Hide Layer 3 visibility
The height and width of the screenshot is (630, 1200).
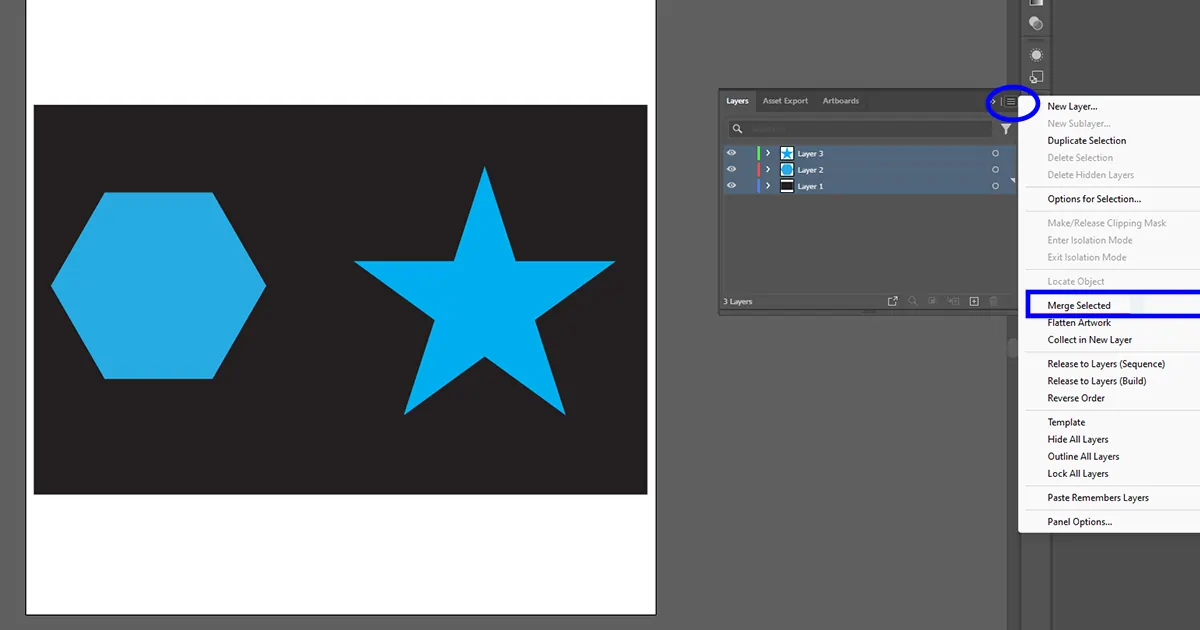[x=731, y=152]
